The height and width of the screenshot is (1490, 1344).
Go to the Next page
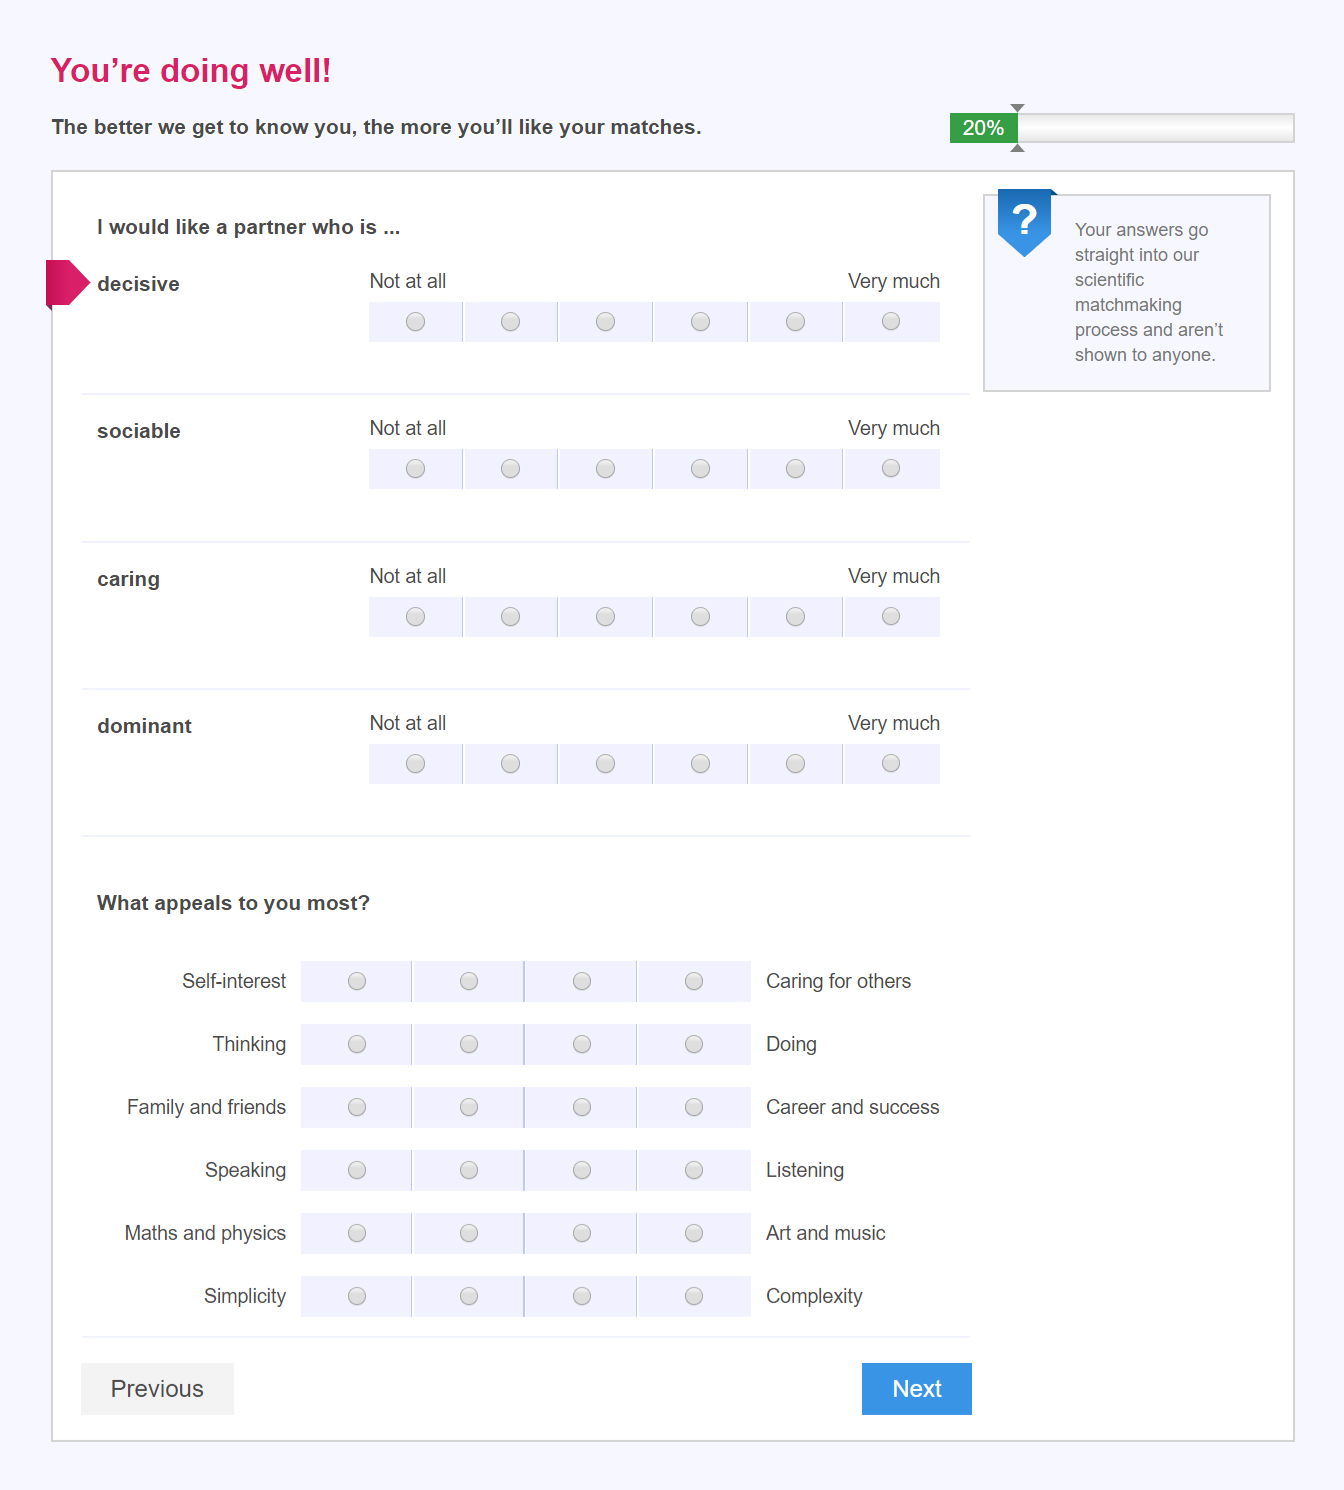[916, 1389]
